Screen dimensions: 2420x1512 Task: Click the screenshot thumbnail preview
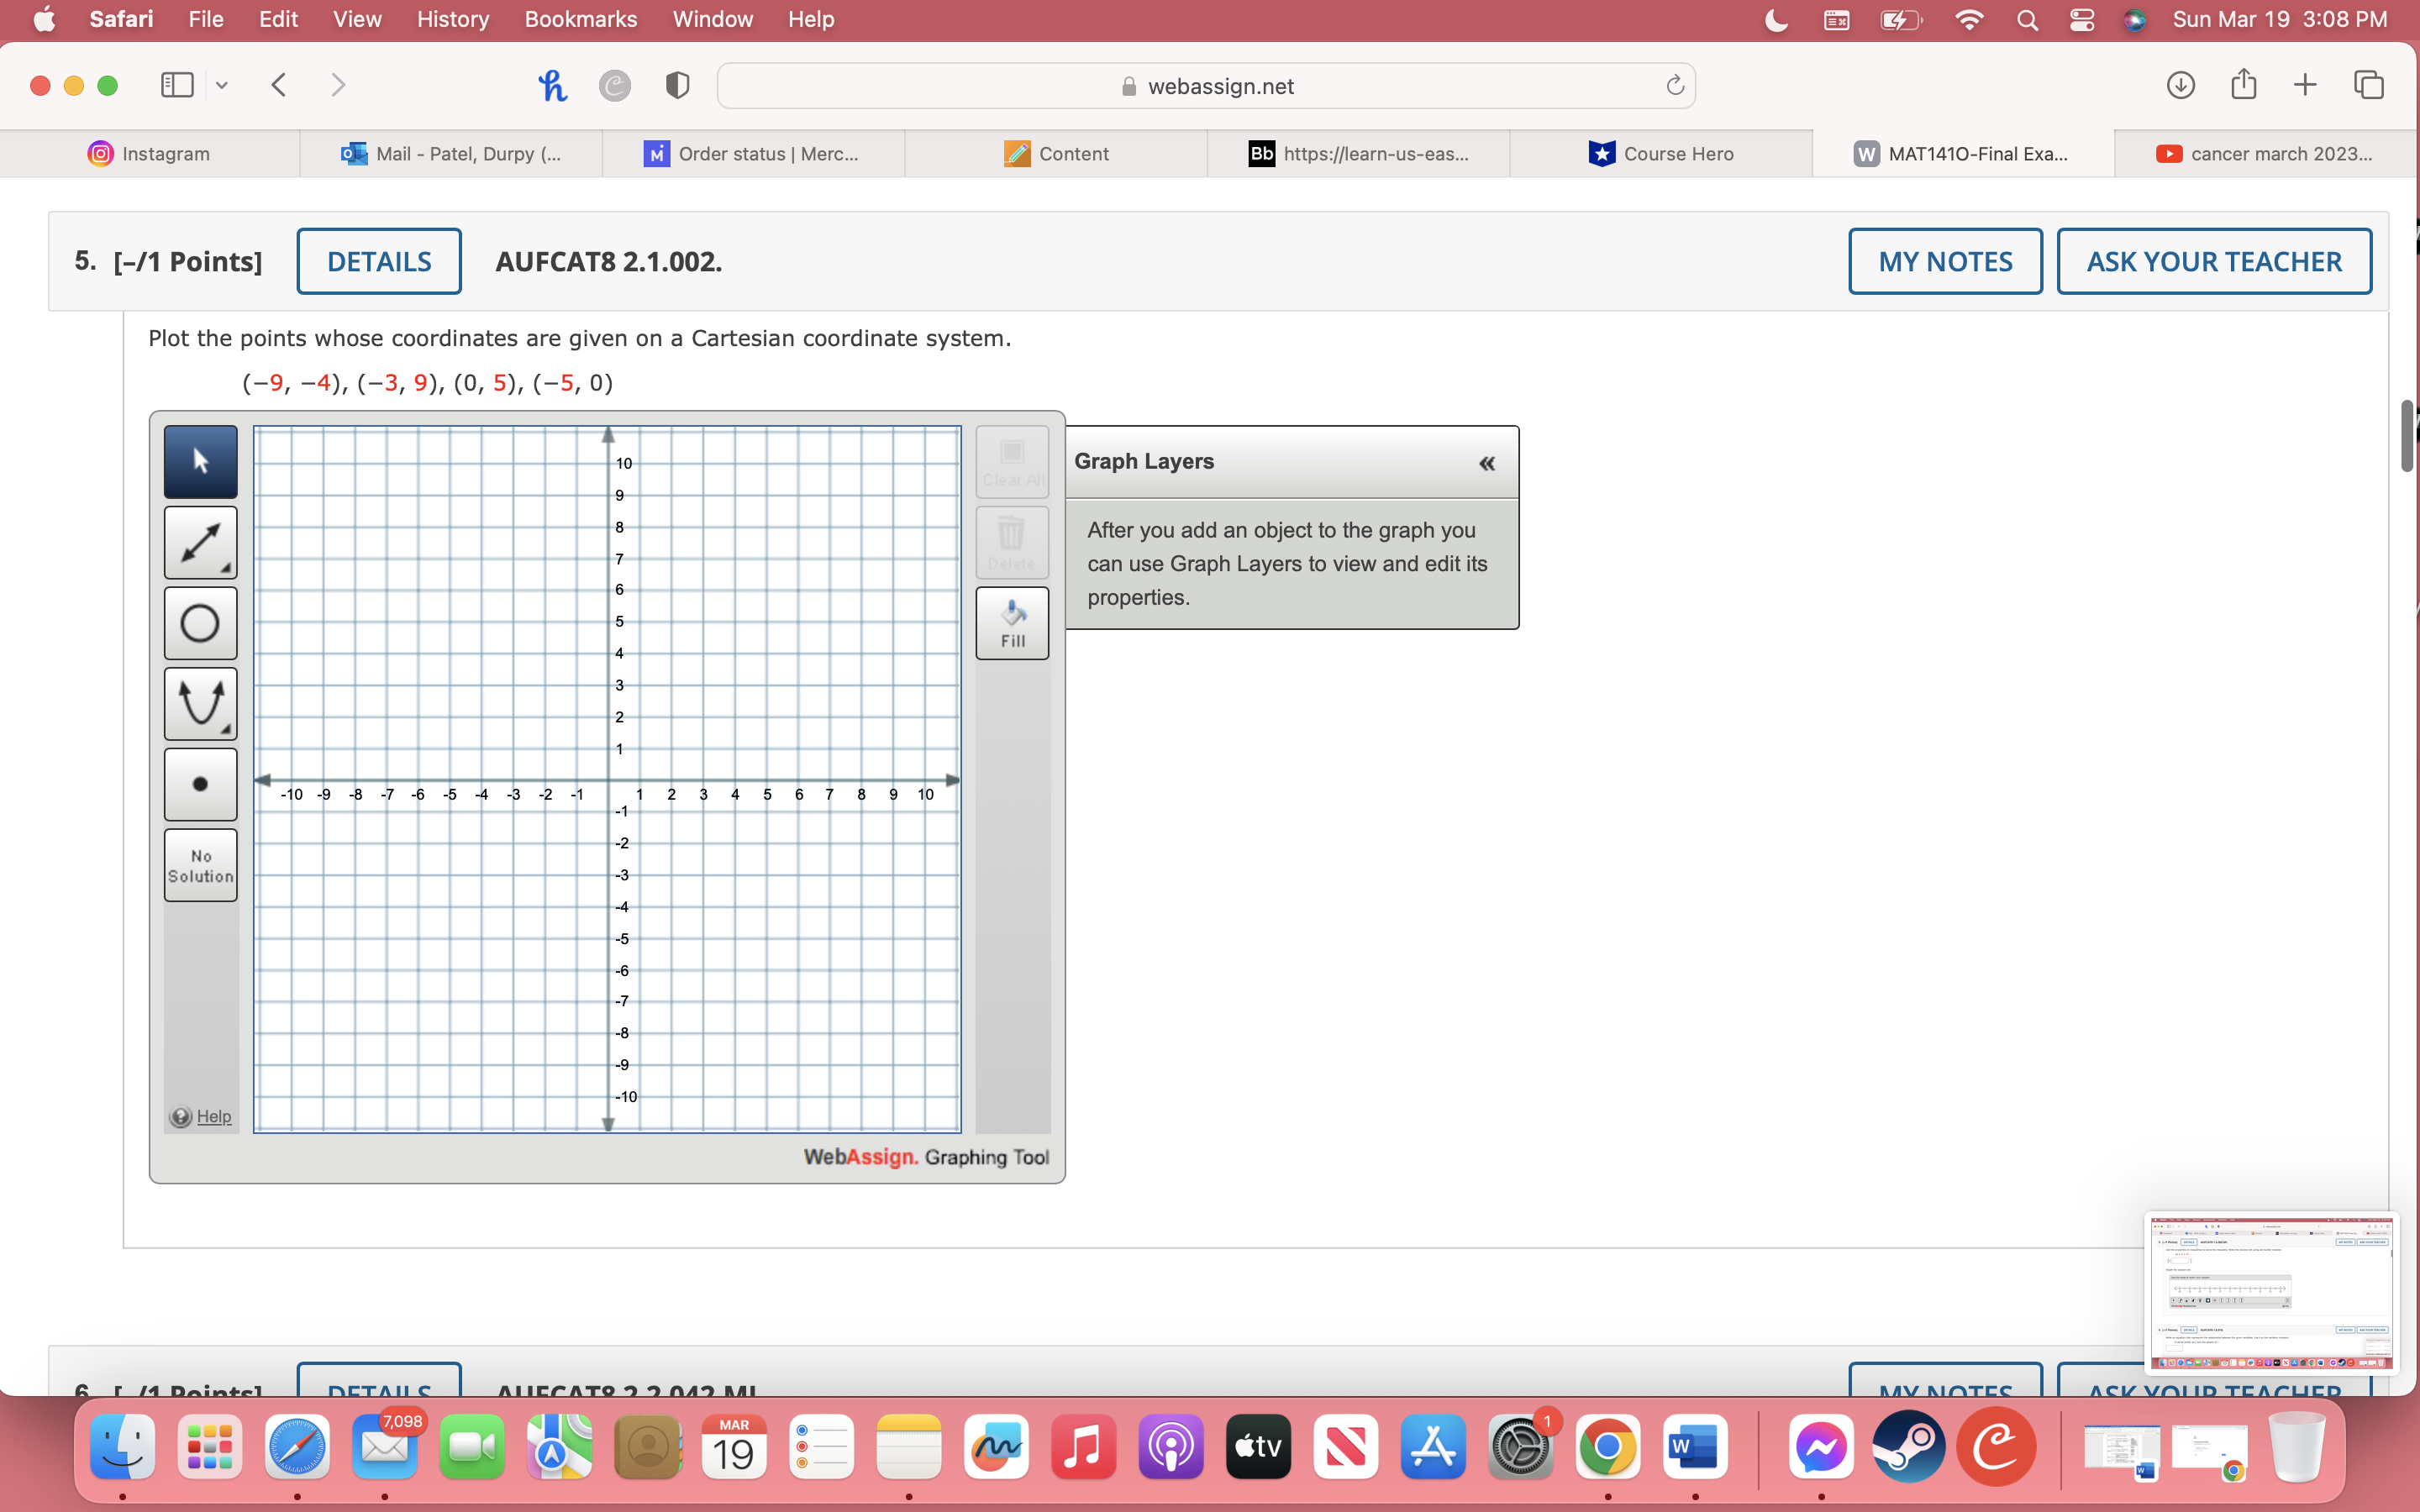tap(2271, 1293)
